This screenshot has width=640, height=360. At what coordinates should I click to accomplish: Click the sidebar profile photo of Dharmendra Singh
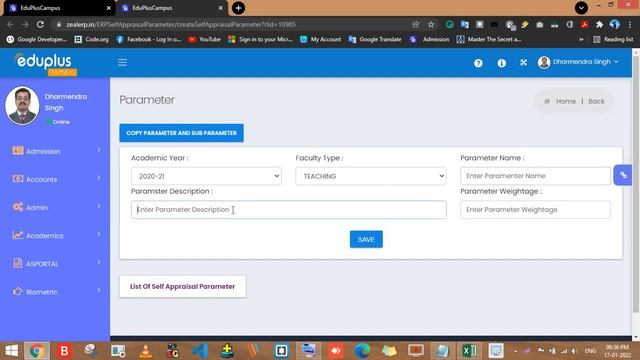[22, 106]
